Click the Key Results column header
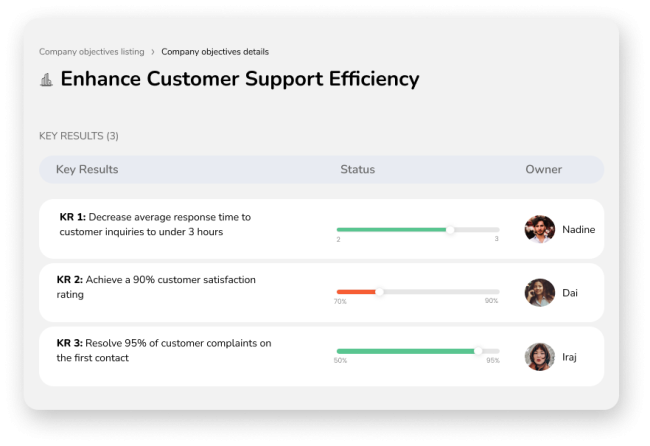The height and width of the screenshot is (446, 650). [x=87, y=170]
